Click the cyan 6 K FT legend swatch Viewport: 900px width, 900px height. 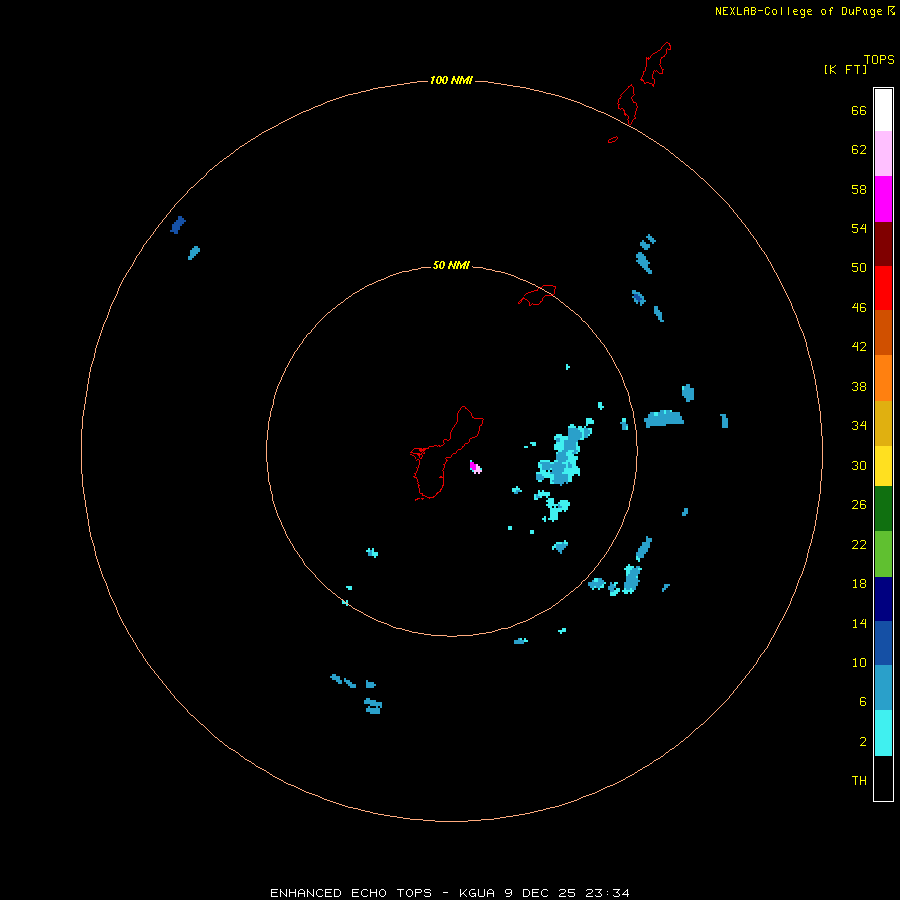pos(883,733)
